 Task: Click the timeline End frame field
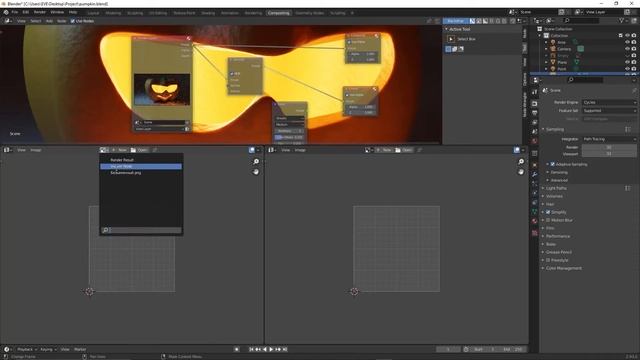[x=513, y=349]
